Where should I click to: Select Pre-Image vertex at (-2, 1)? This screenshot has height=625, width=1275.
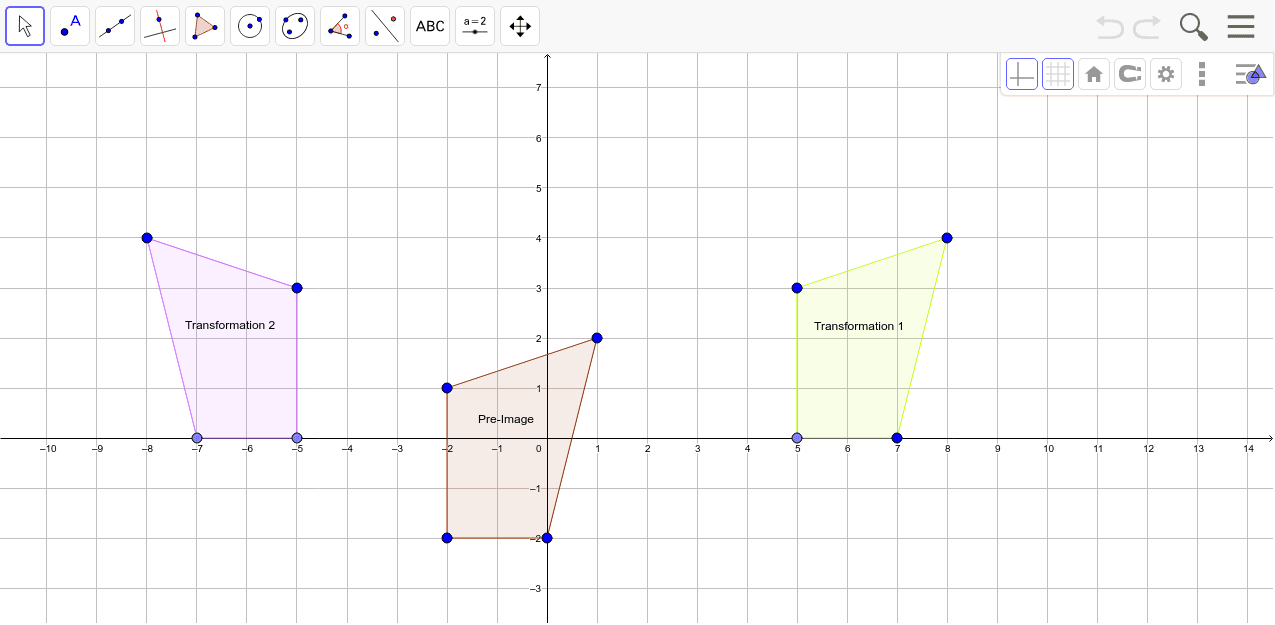coord(447,388)
